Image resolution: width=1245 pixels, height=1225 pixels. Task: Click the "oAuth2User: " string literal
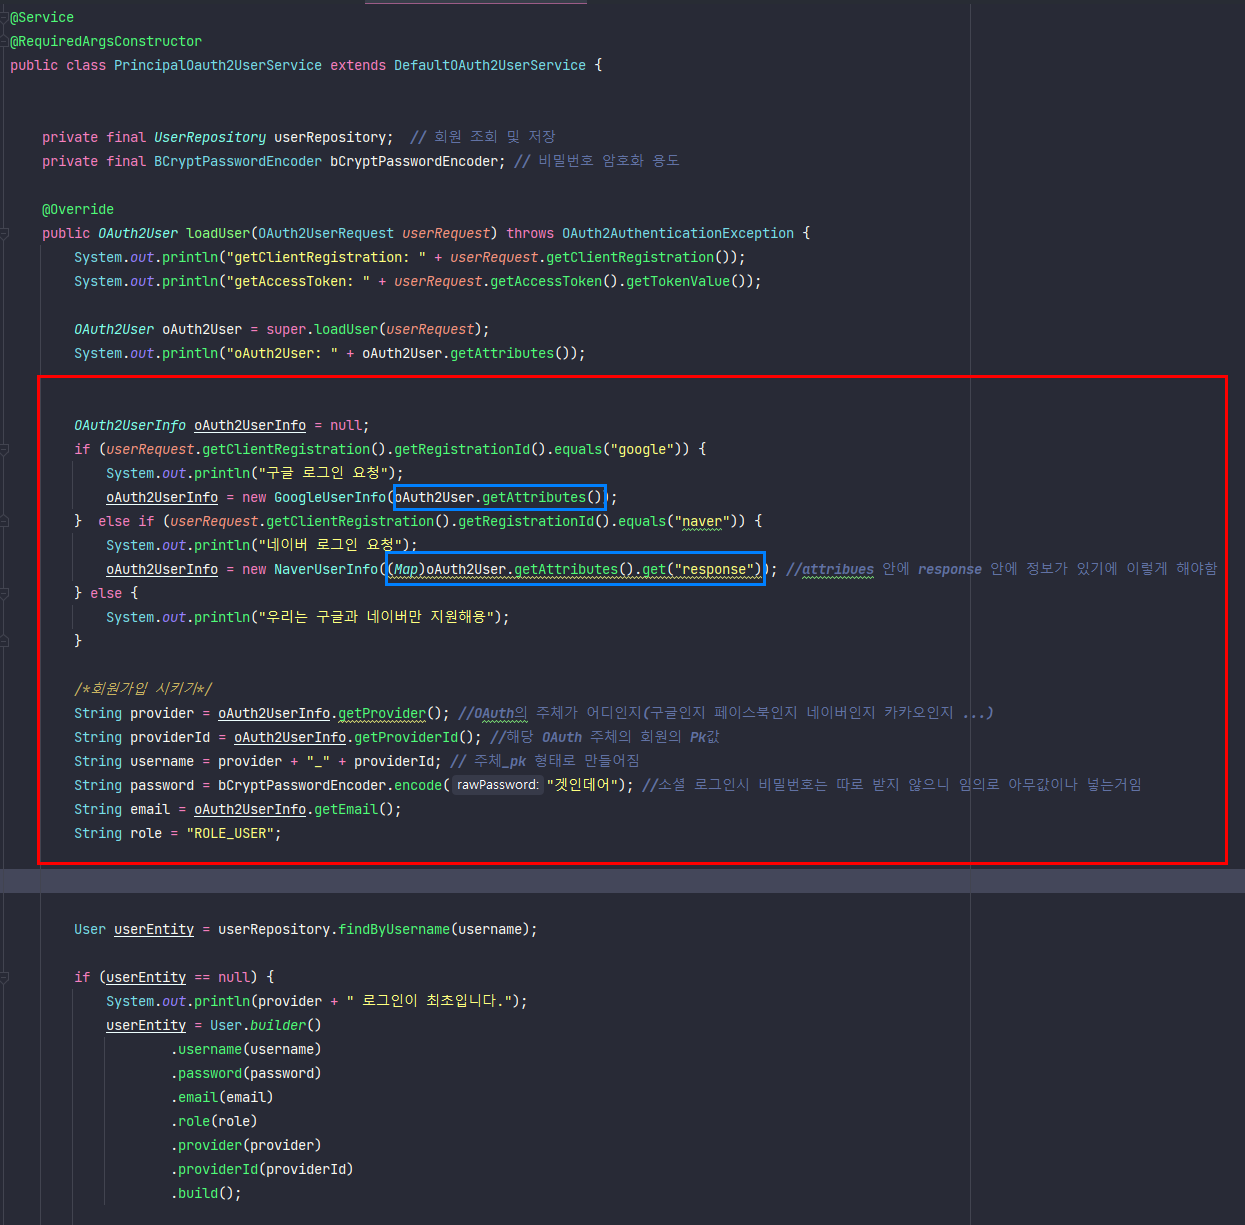(282, 353)
